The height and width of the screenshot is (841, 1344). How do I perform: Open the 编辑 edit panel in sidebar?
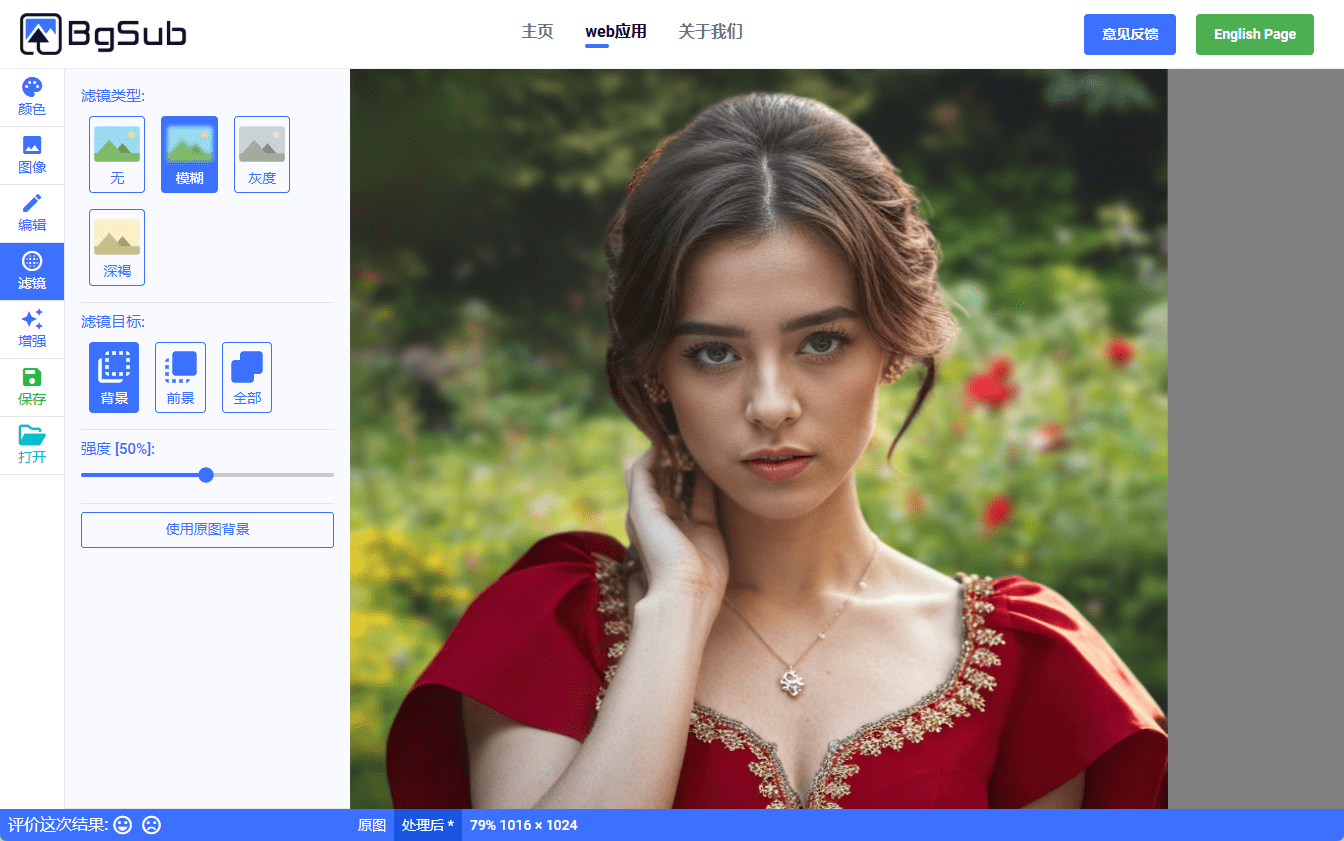(32, 214)
